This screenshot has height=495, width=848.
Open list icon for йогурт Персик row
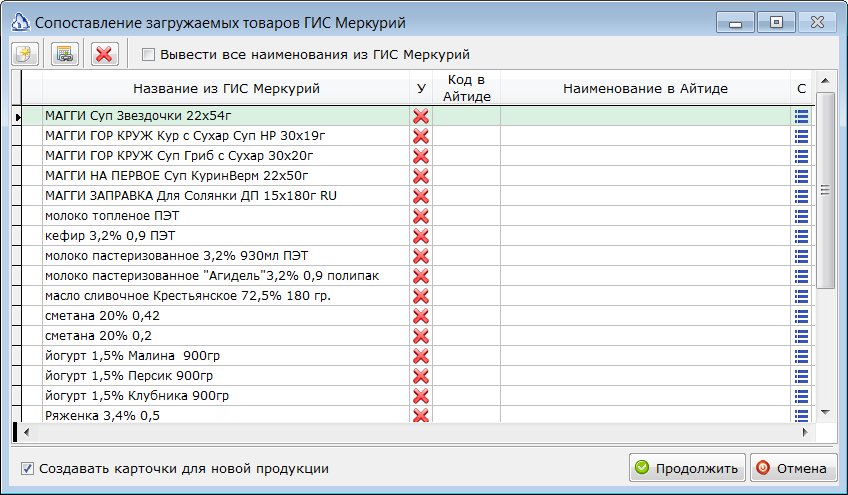click(x=801, y=376)
